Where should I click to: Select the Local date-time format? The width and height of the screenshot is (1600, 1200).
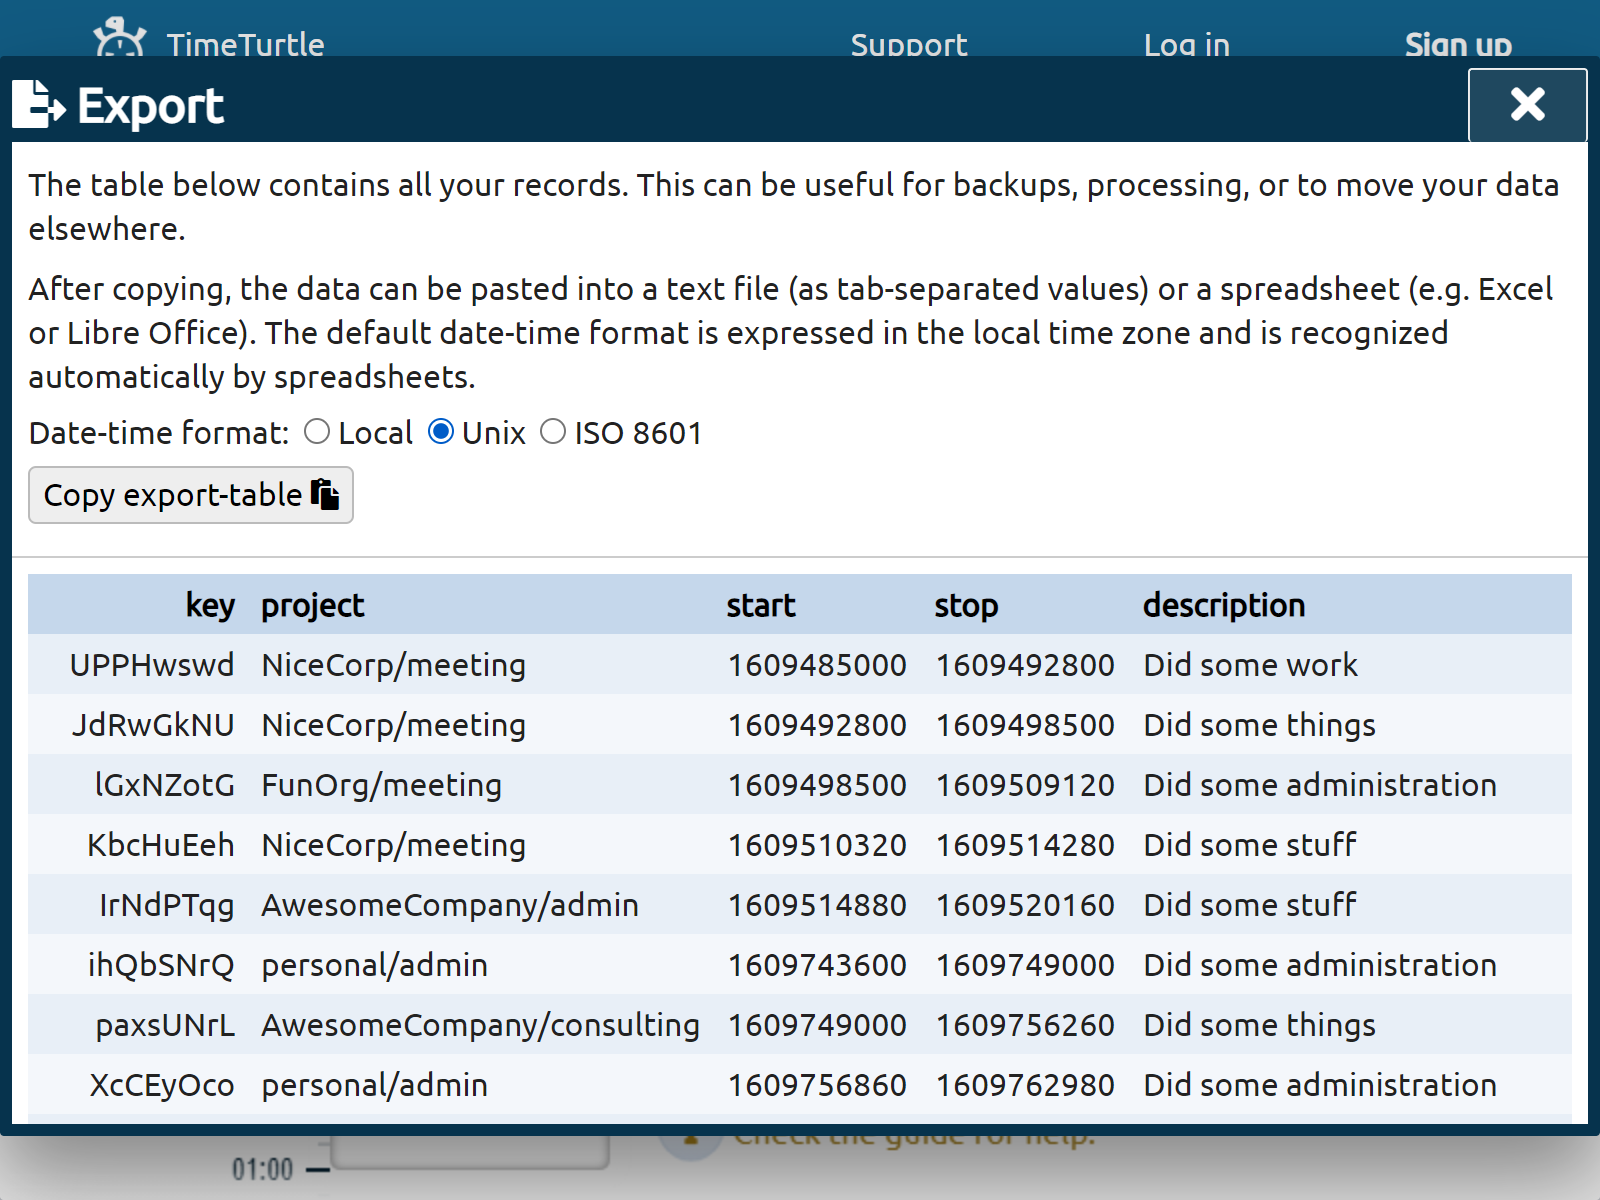tap(317, 432)
